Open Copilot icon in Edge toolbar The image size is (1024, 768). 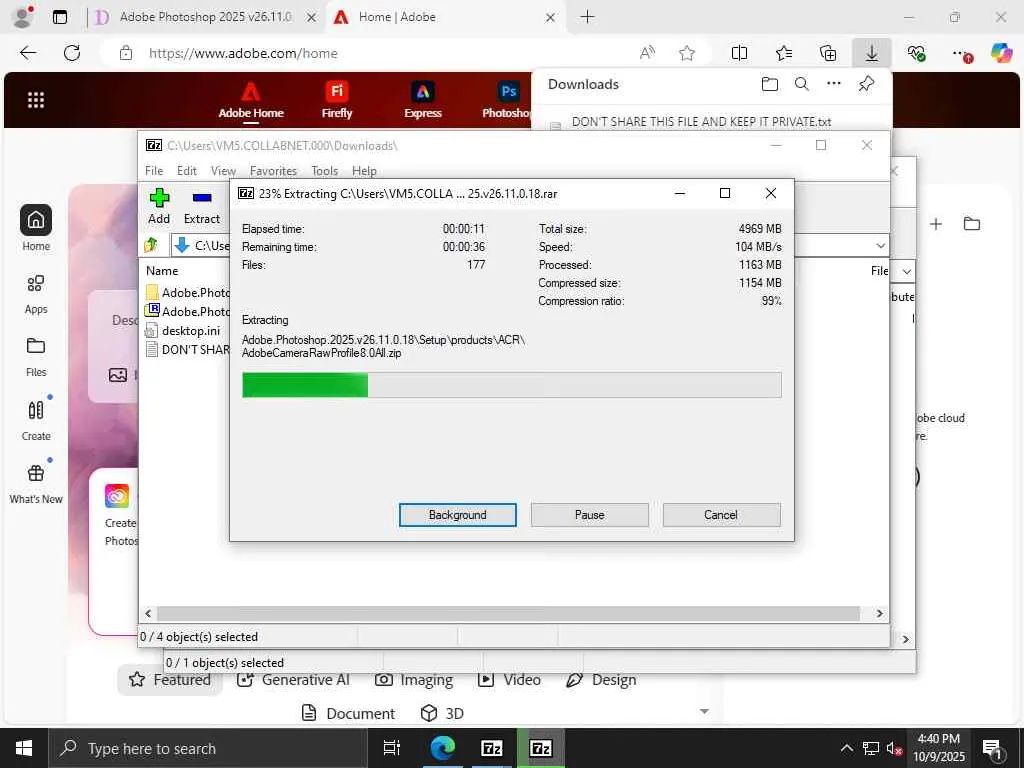point(1001,53)
